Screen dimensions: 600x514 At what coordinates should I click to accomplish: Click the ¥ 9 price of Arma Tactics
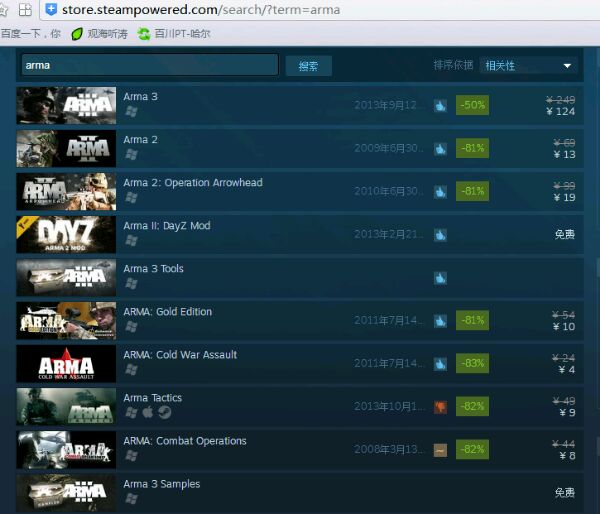[567, 413]
